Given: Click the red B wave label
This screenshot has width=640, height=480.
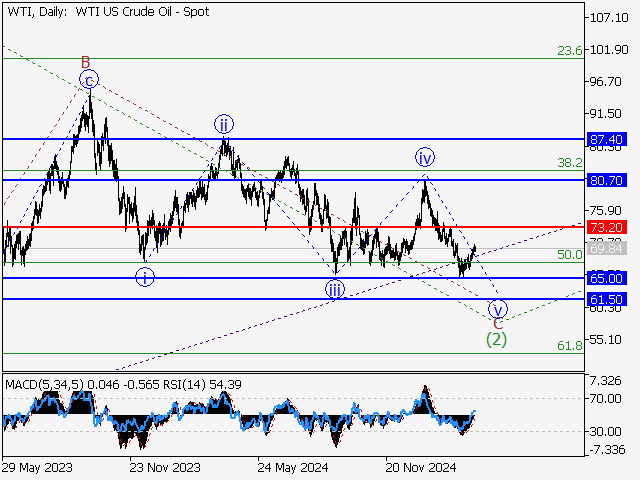Looking at the screenshot, I should click(86, 62).
